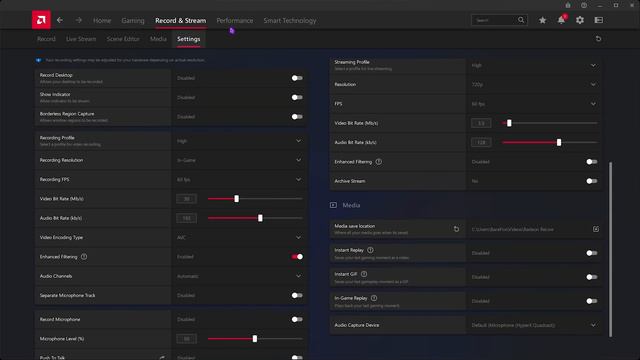Enable Show Indicator toggle
This screenshot has height=360, width=640.
tap(297, 97)
